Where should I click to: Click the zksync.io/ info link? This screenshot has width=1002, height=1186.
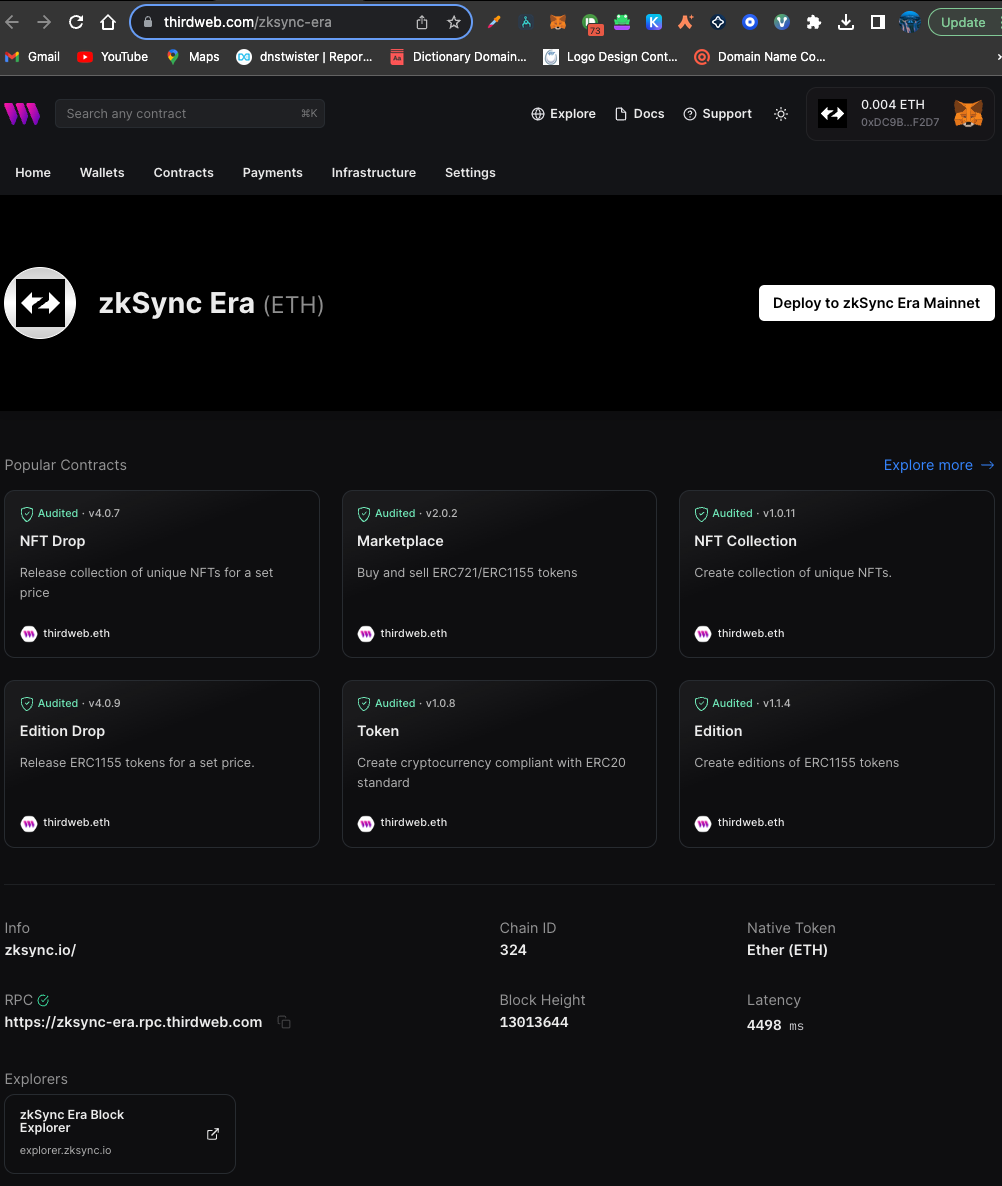(40, 950)
